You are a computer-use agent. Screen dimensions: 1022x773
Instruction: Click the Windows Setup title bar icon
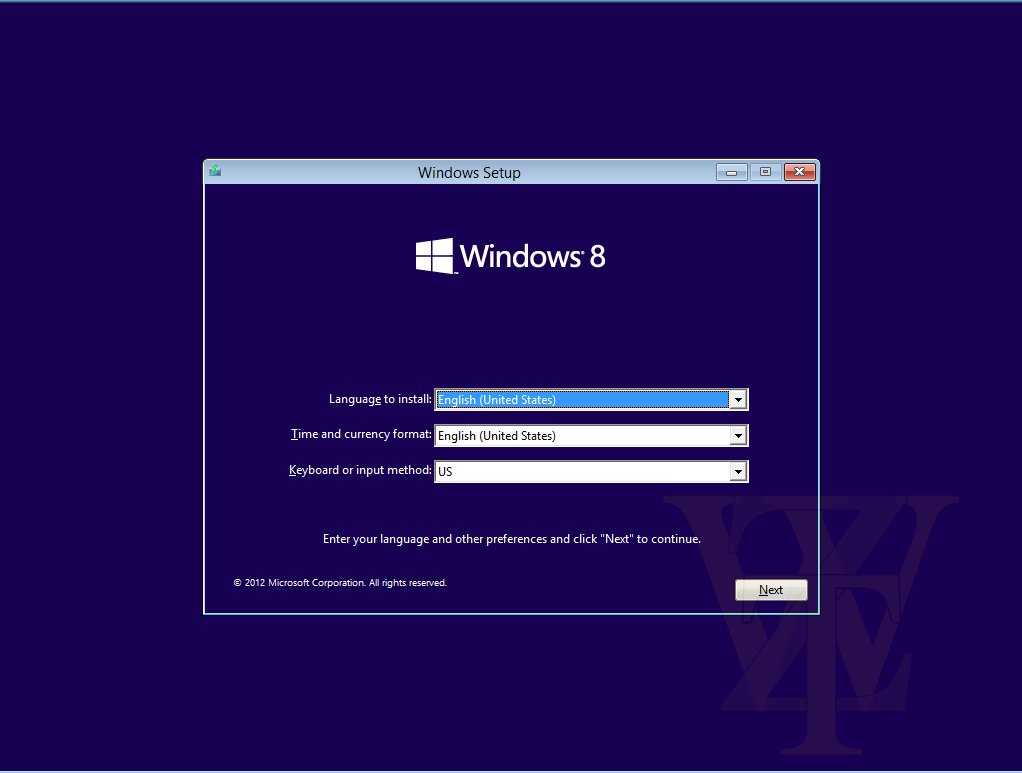coord(215,171)
